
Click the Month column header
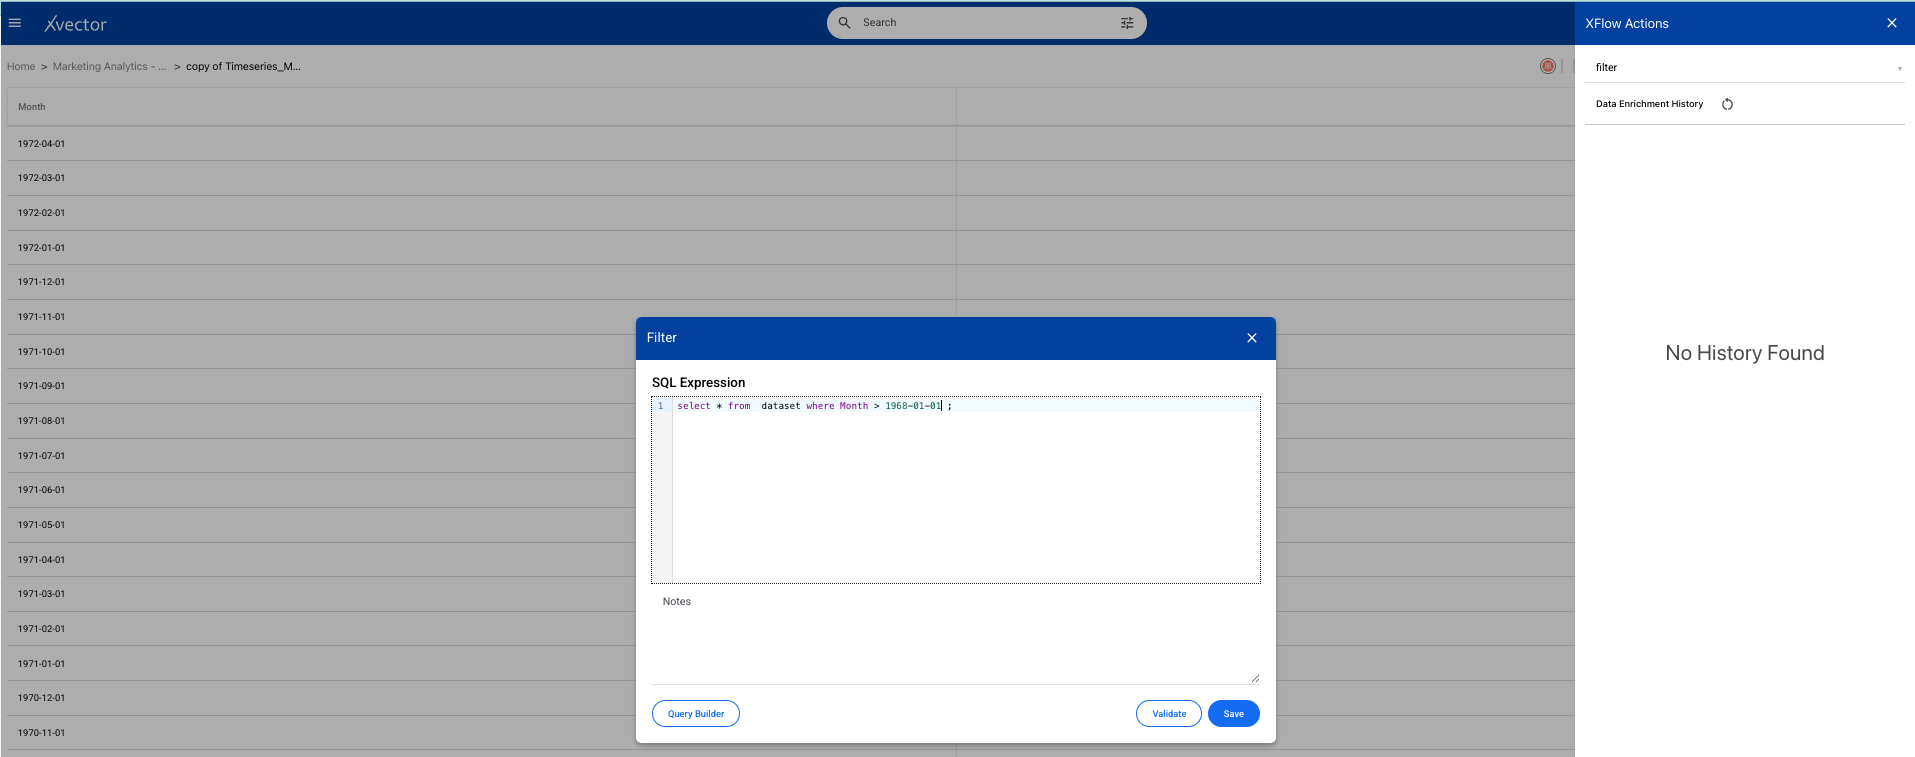pos(32,107)
